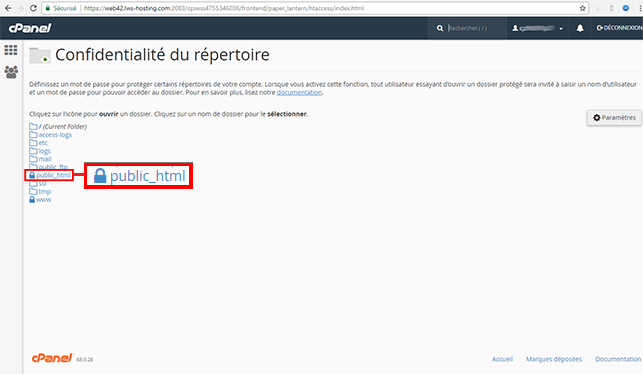Bookmark this page with the star icon
Viewport: 643px width, 374px height.
[582, 8]
